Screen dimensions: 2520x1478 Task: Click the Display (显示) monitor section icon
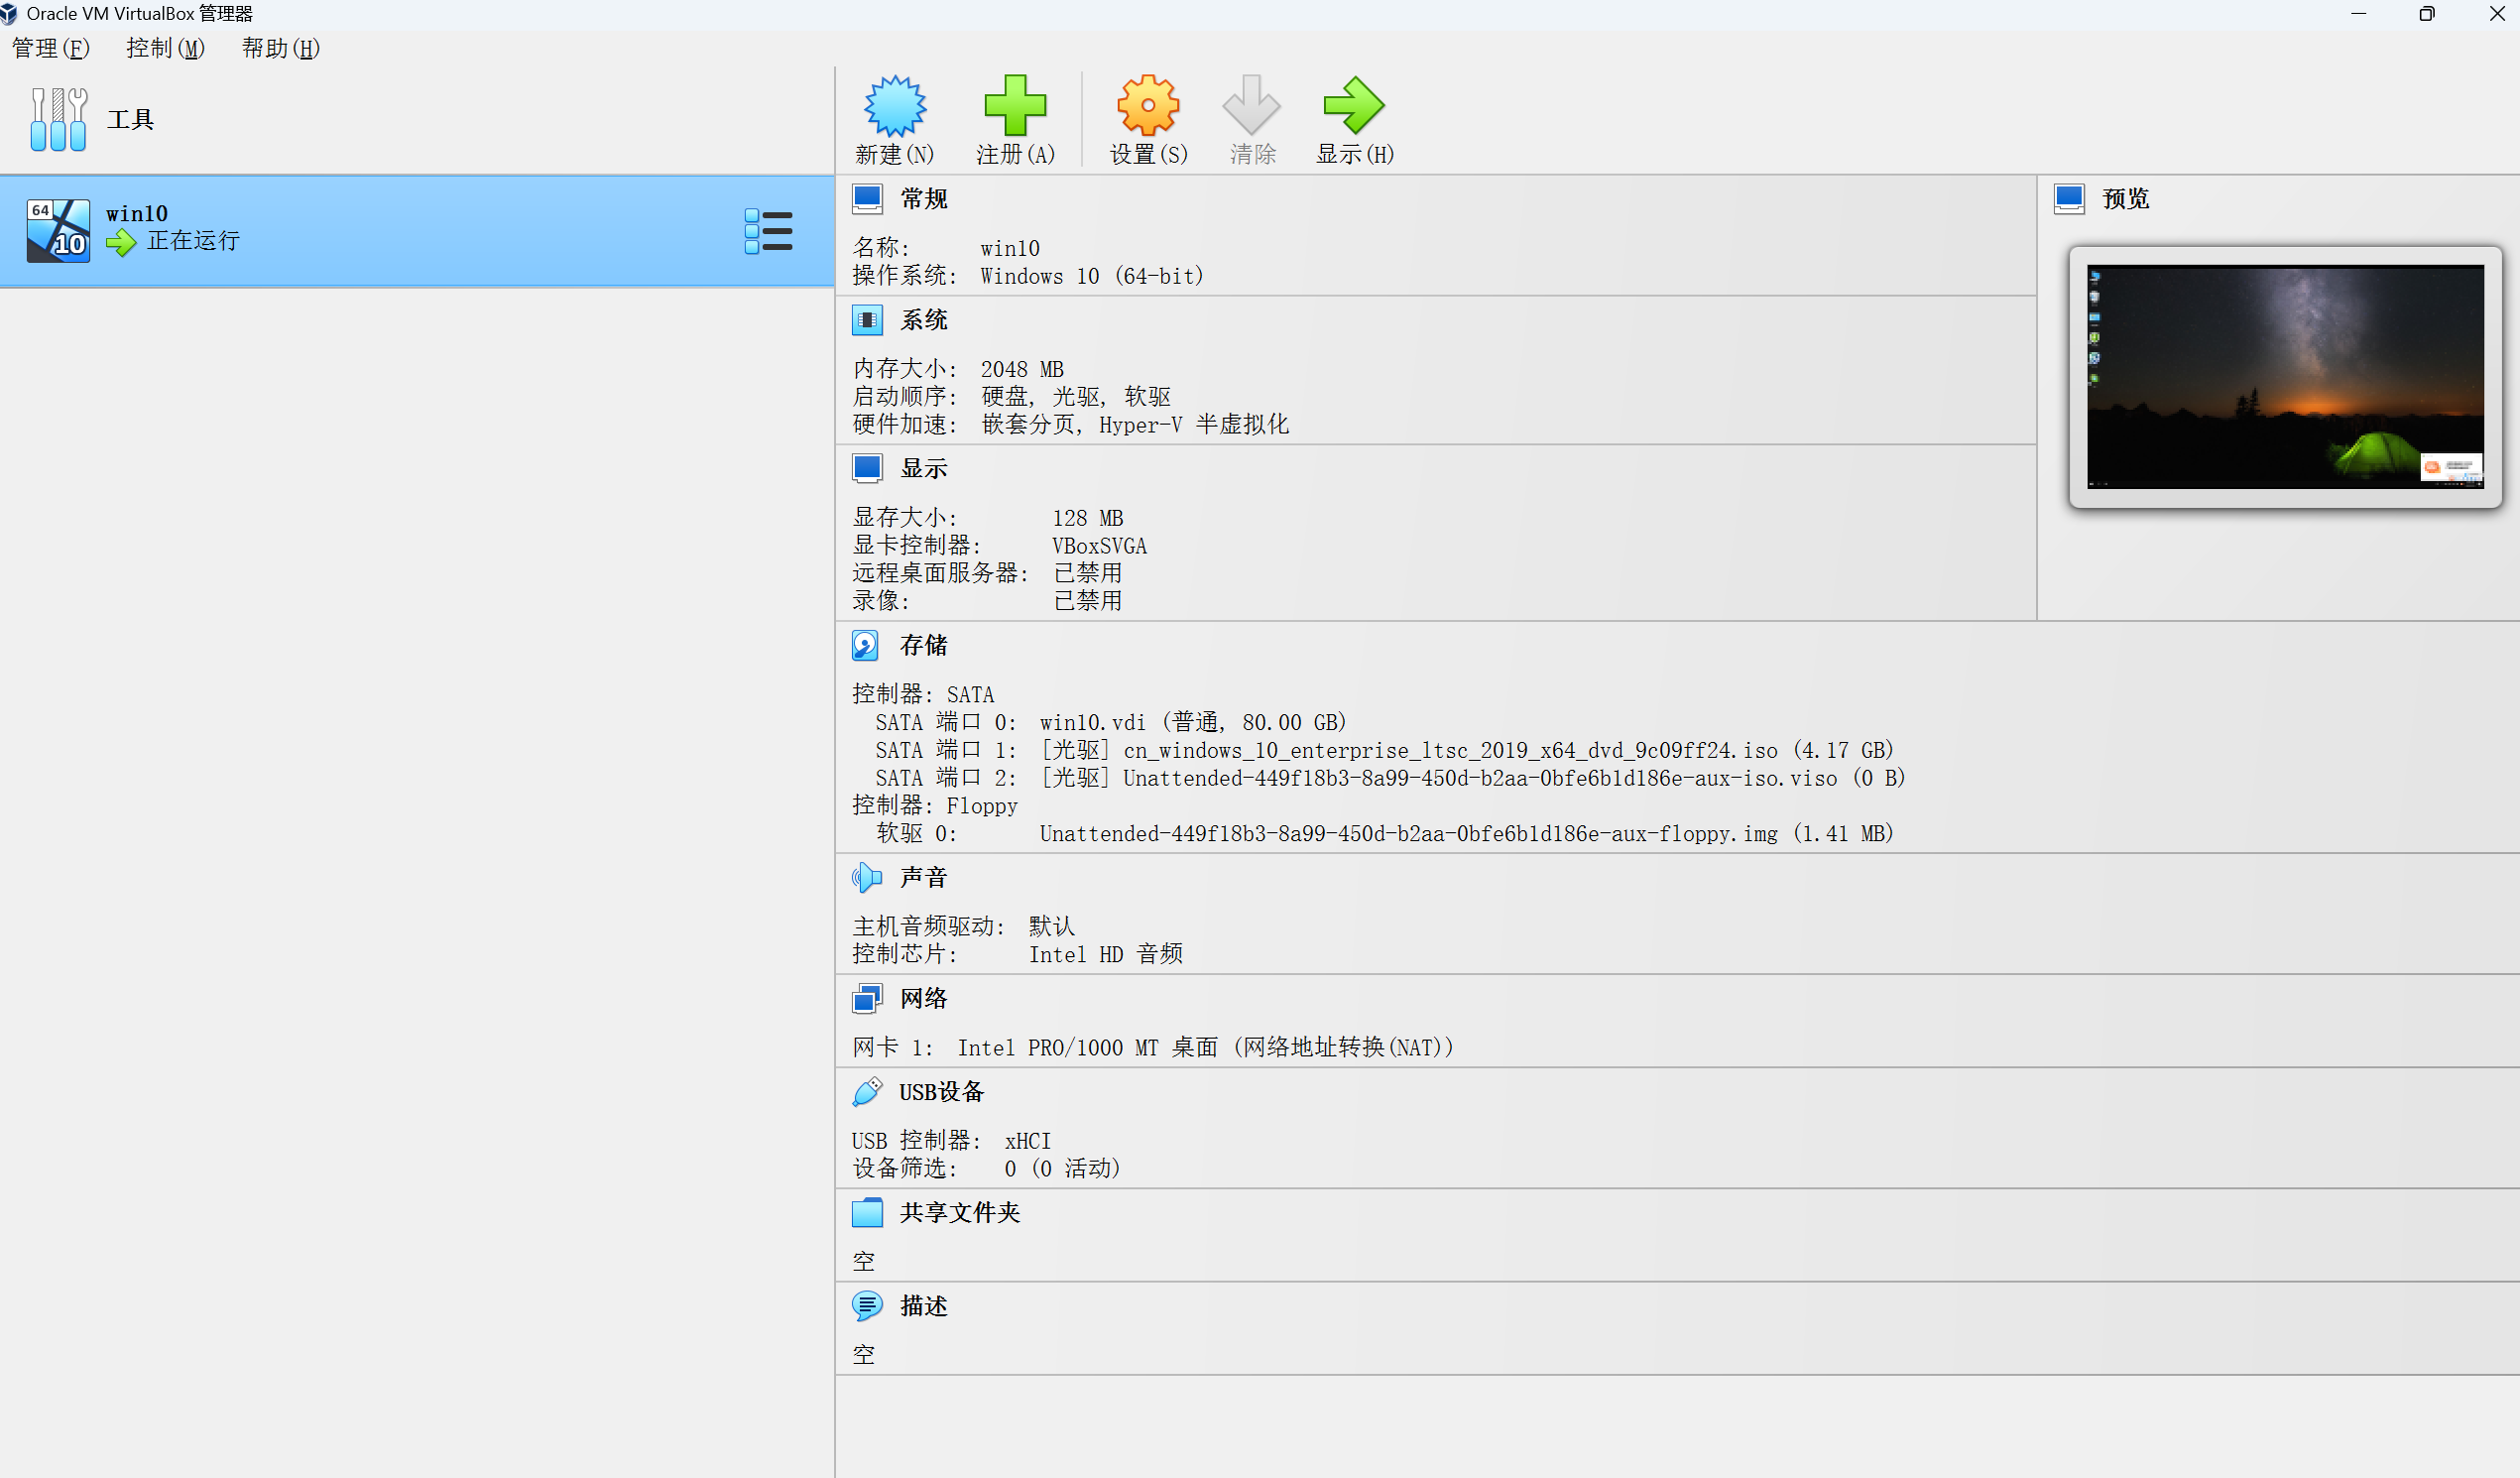coord(867,468)
